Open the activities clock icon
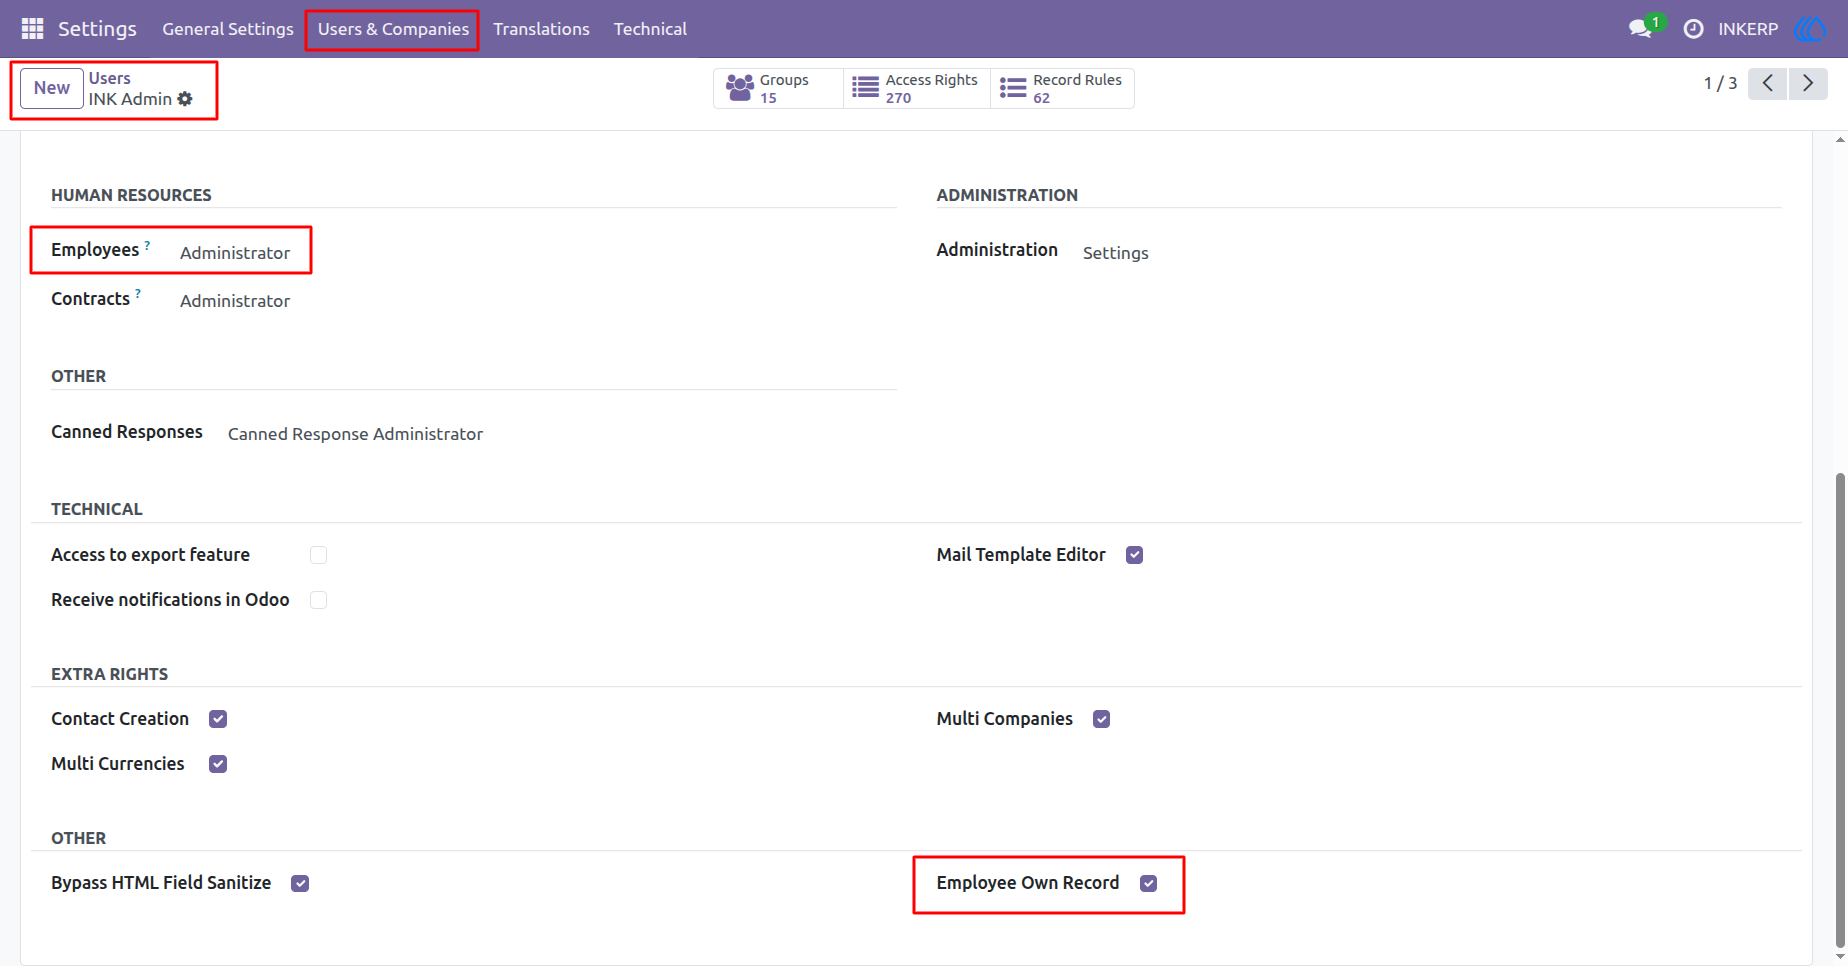 point(1693,29)
